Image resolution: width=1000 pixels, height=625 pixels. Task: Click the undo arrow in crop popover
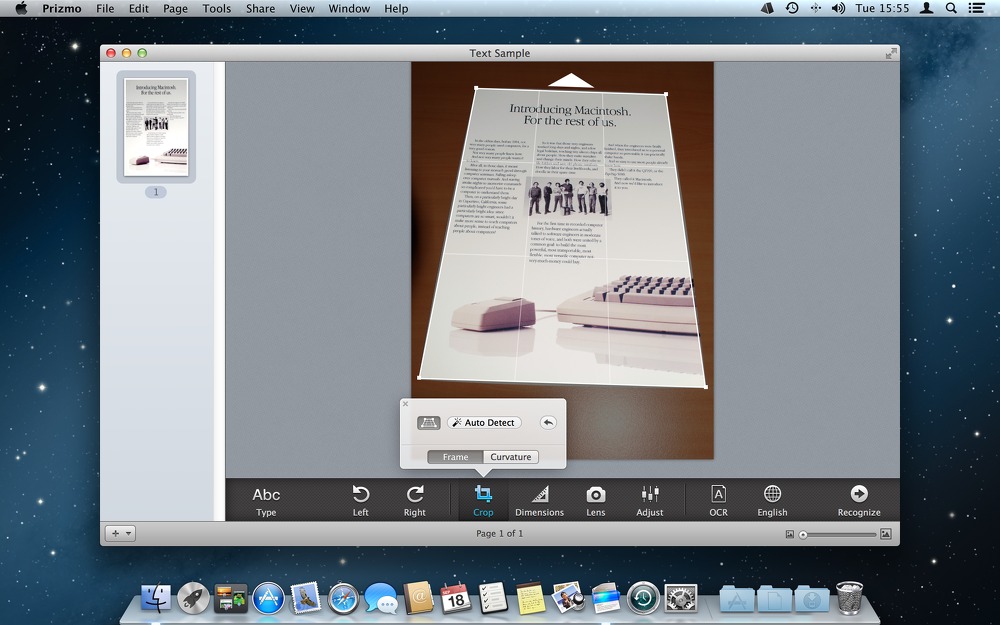(x=548, y=422)
